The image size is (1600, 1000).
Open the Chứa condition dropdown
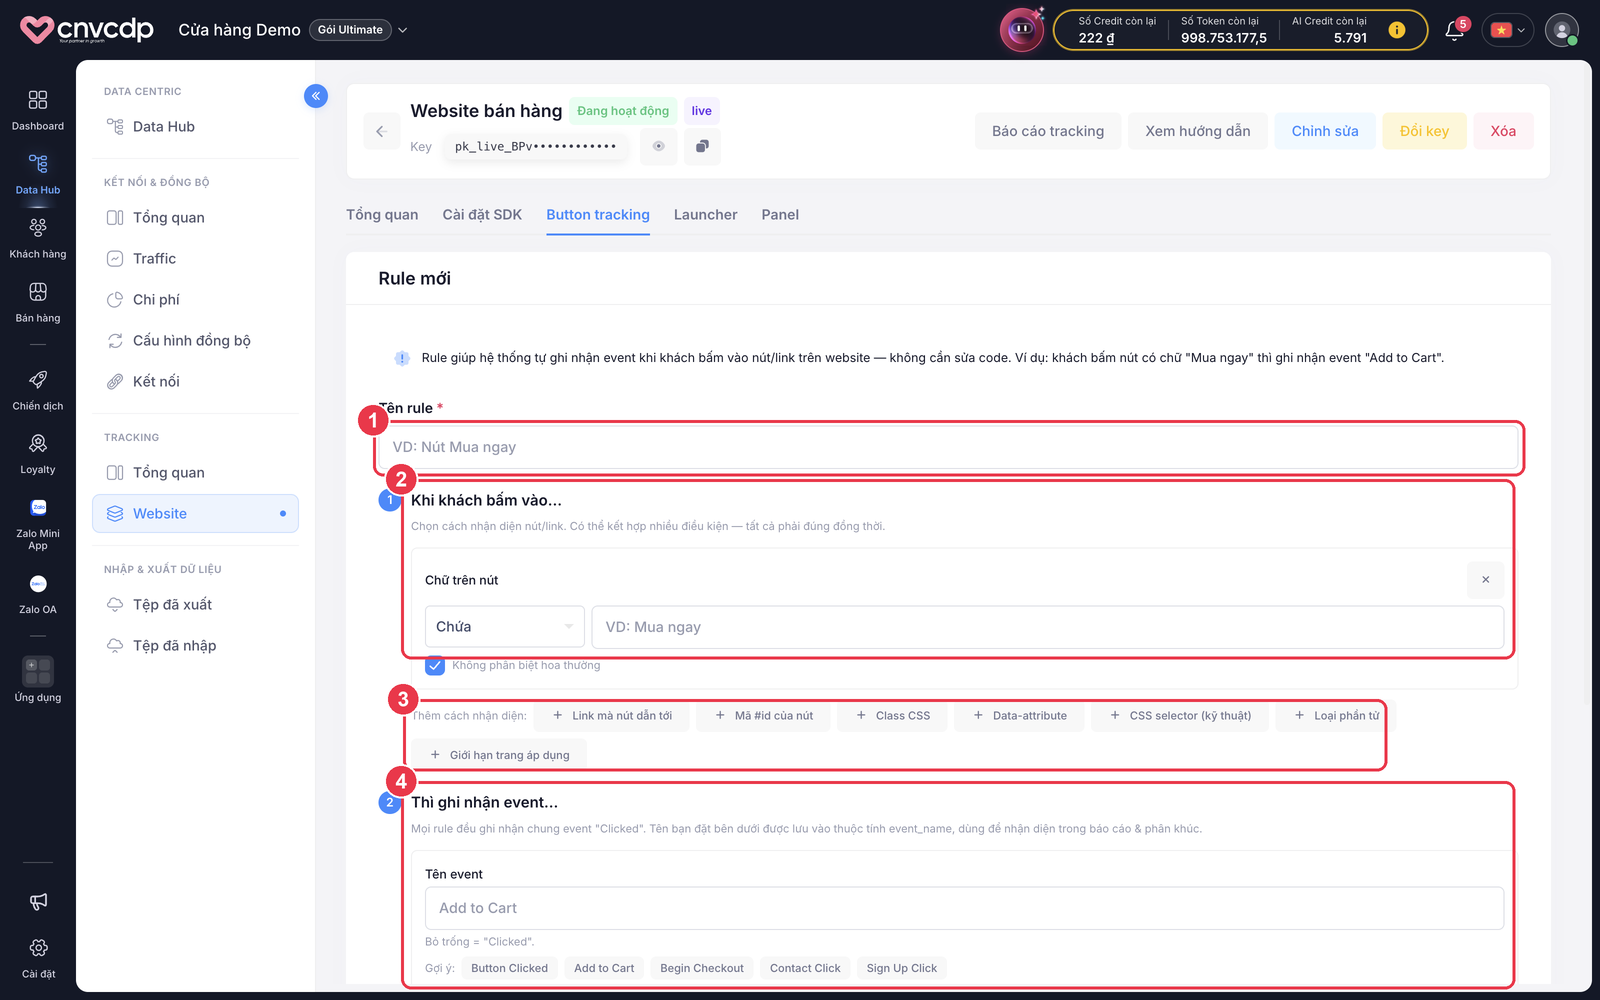[x=505, y=627]
